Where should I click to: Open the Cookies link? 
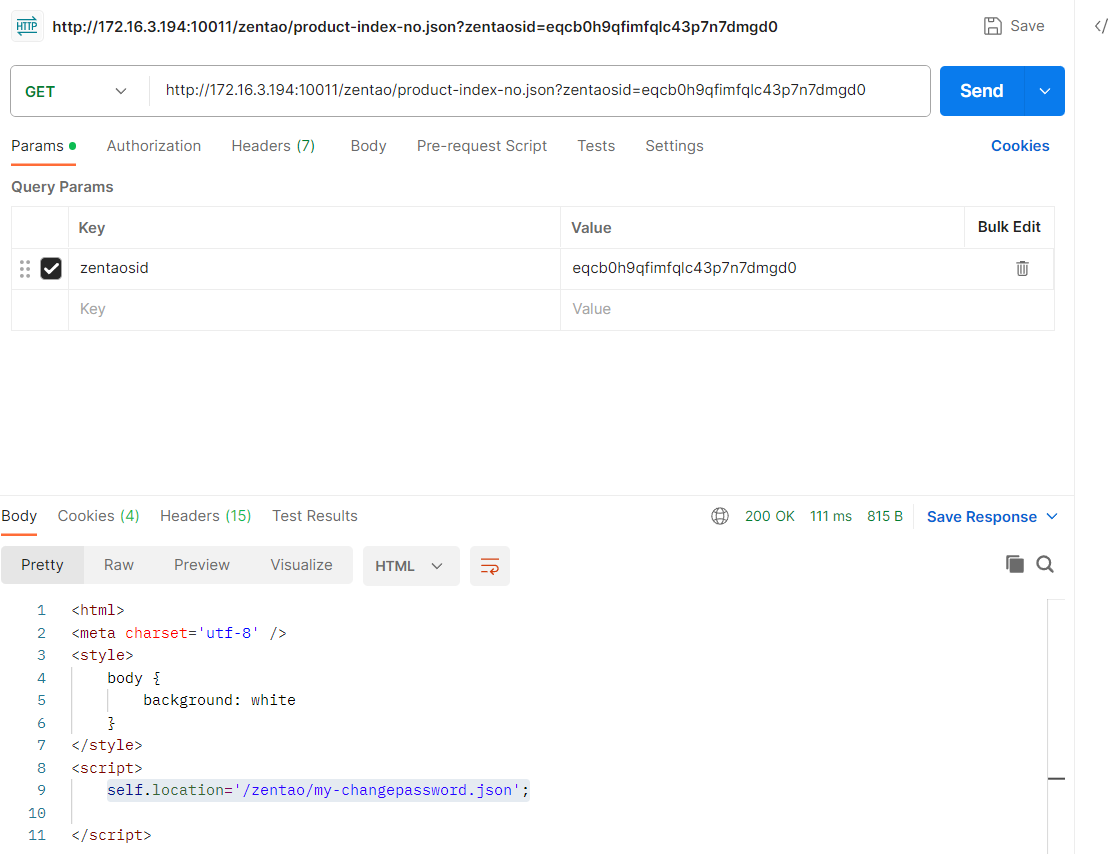pos(1019,146)
